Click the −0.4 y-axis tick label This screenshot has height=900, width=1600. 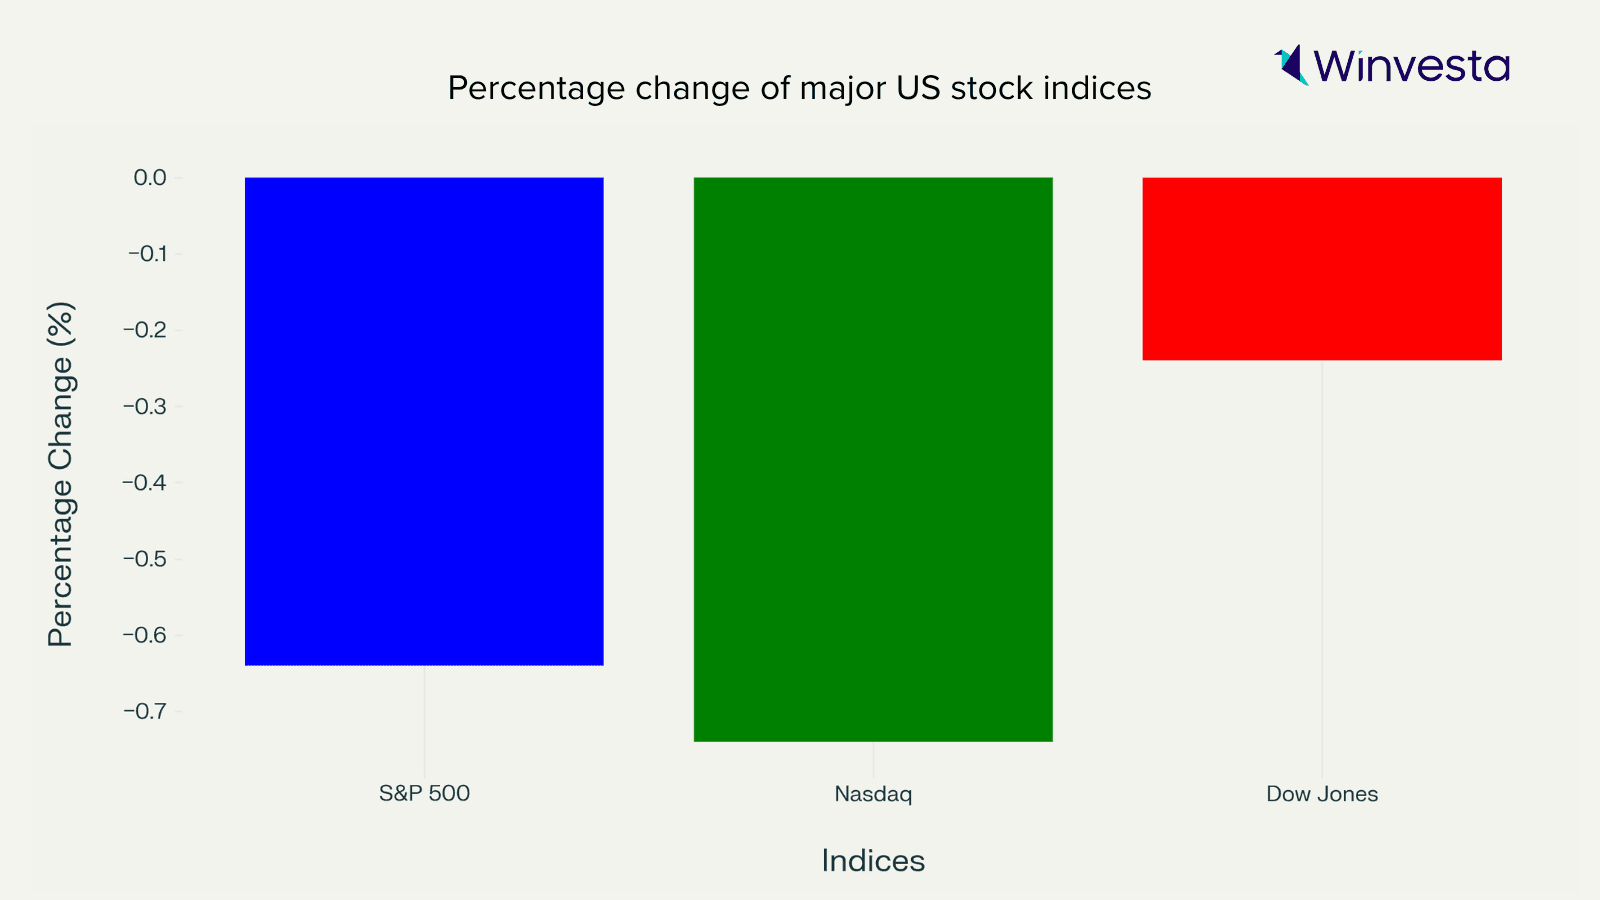pyautogui.click(x=147, y=483)
